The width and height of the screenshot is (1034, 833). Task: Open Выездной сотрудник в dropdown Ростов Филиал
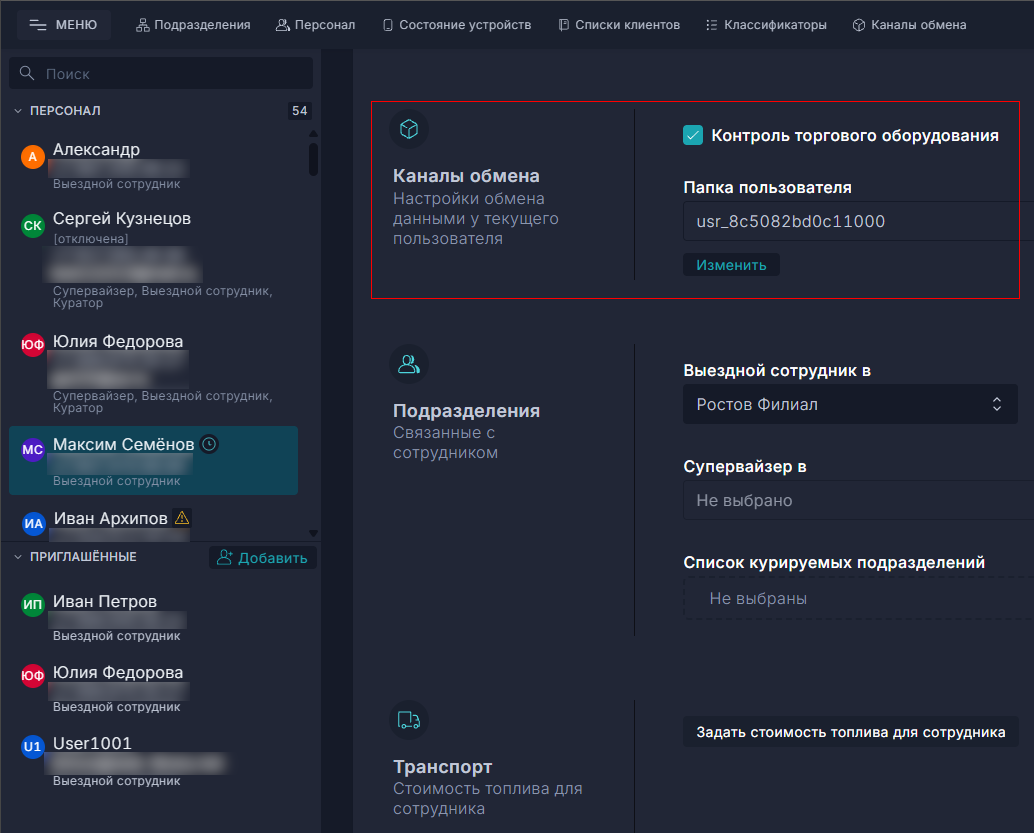click(851, 404)
